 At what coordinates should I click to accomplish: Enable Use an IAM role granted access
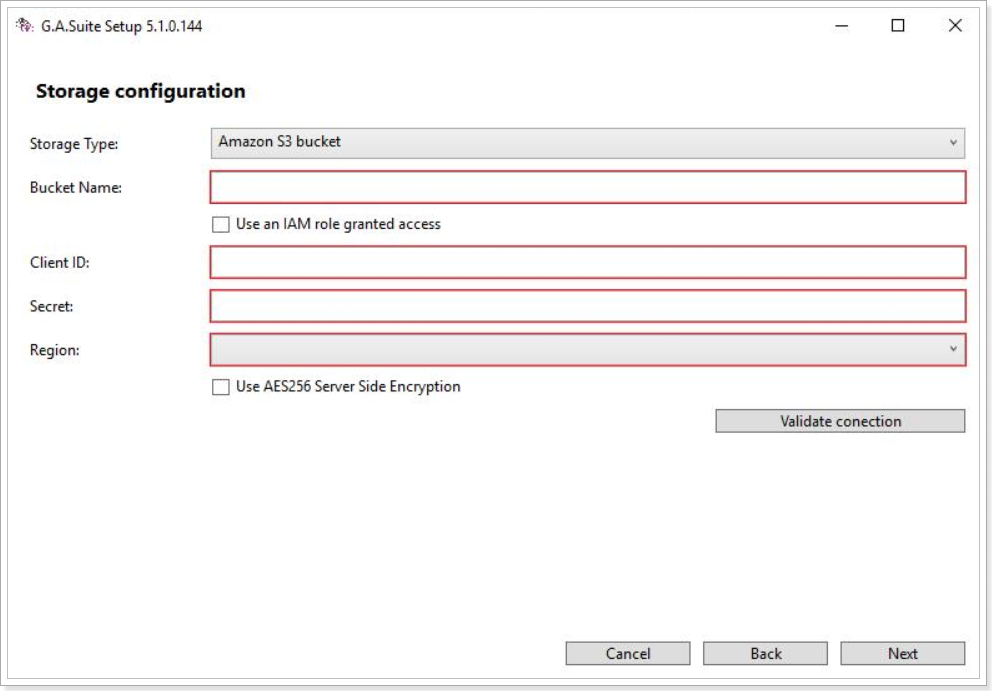click(x=221, y=225)
